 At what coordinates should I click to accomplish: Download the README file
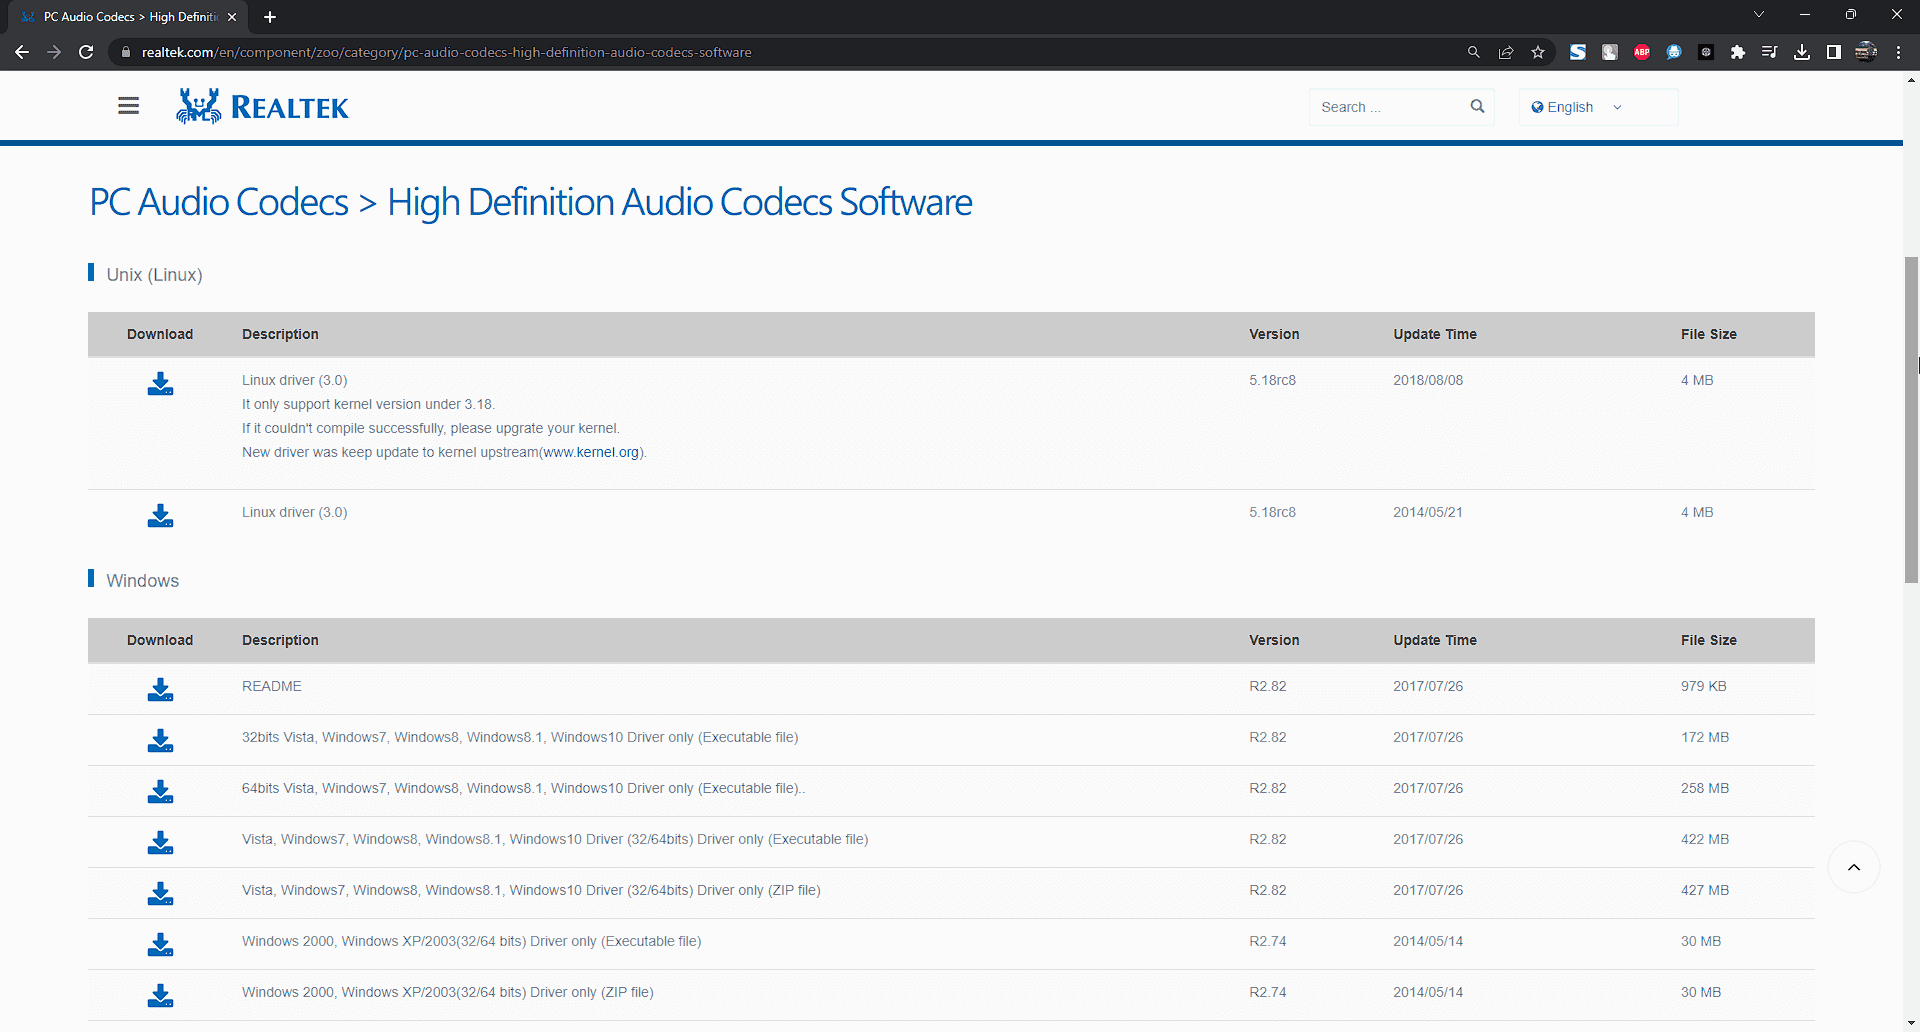160,690
